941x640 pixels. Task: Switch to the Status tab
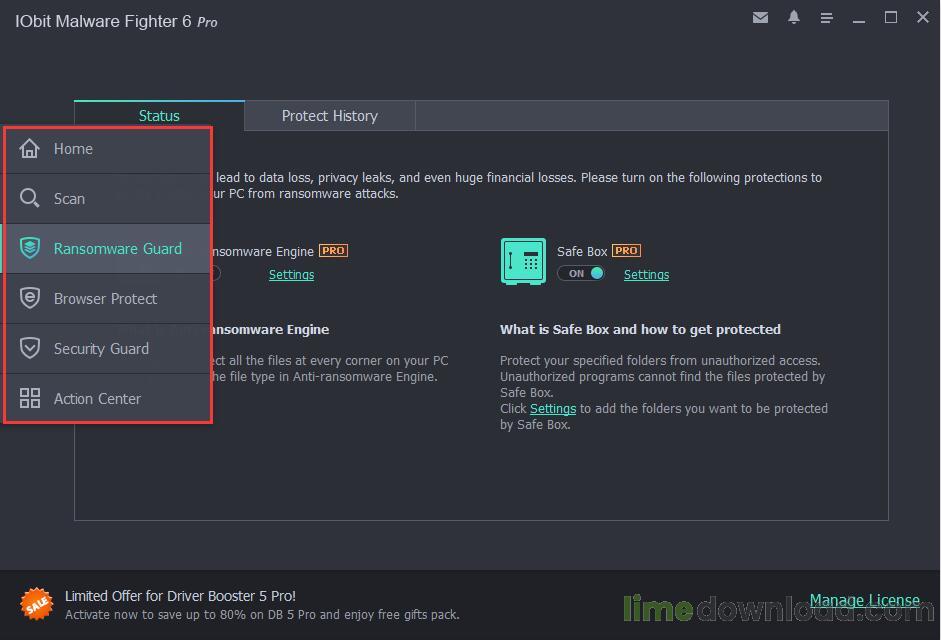pos(159,115)
